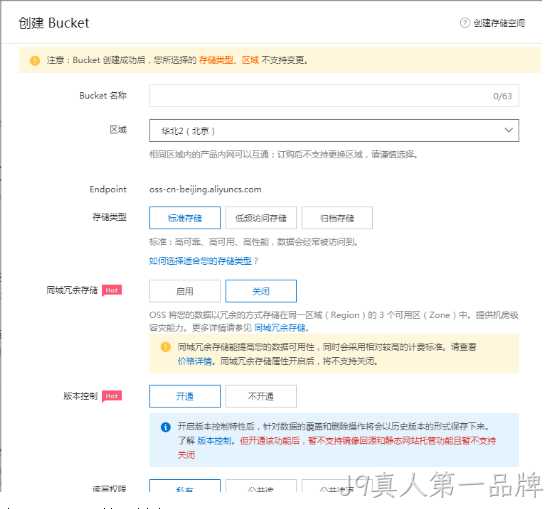The width and height of the screenshot is (558, 509).
Task: Open the 价格详情 link
Action: click(x=195, y=361)
